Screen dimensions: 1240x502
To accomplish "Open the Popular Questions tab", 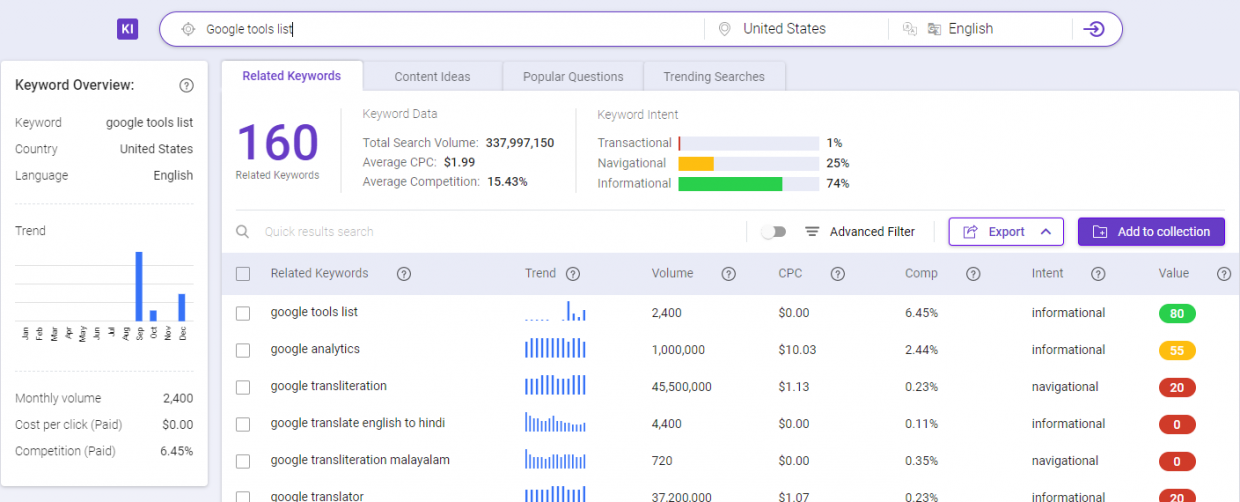I will tap(573, 77).
